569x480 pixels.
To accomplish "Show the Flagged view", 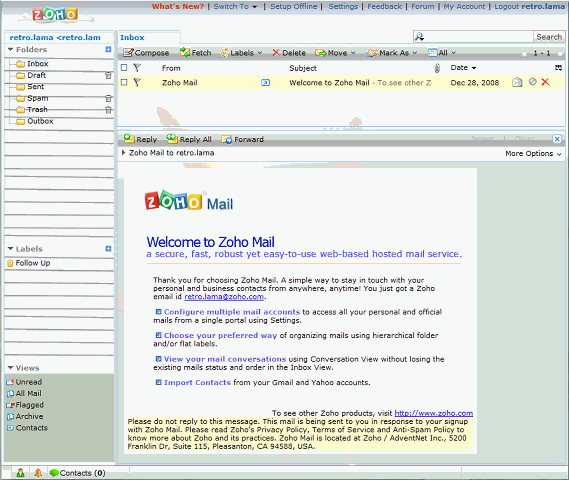I will [25, 405].
